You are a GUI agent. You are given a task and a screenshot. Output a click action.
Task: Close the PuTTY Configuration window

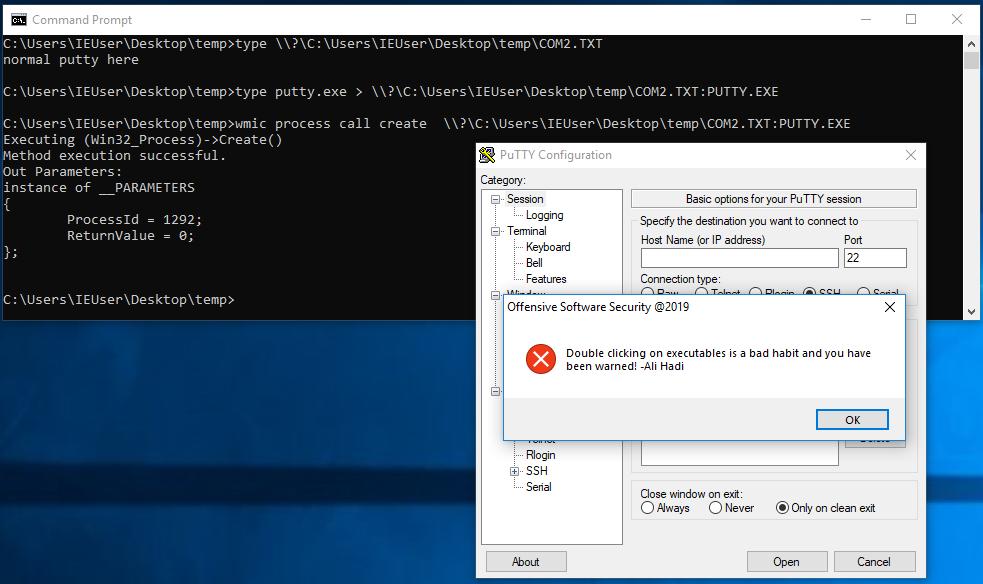[x=910, y=155]
